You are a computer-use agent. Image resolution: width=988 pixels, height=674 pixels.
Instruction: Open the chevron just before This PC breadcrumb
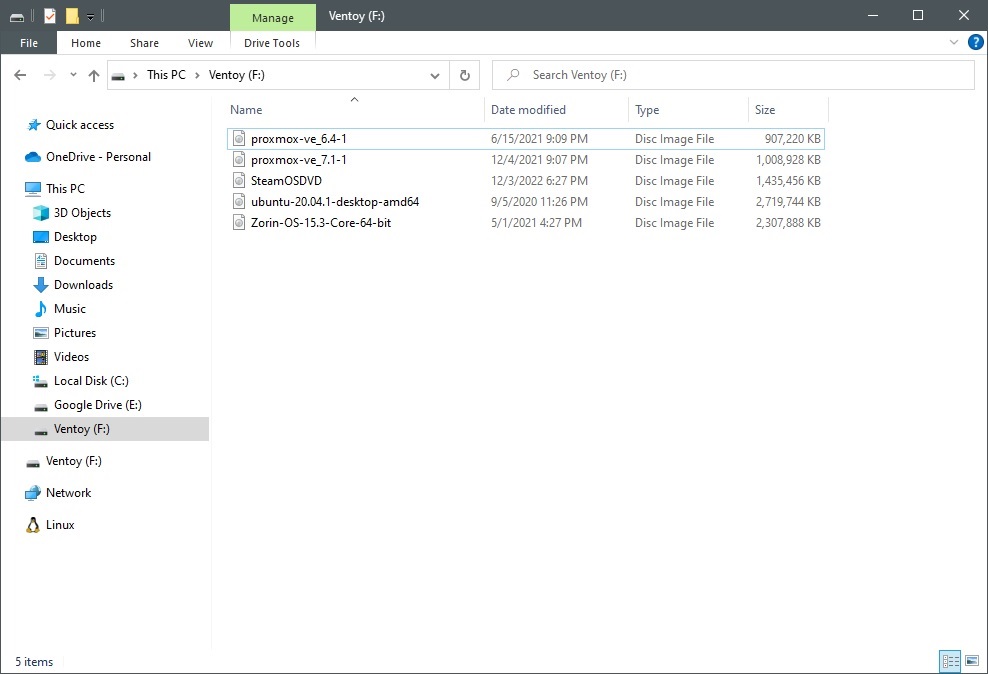135,76
